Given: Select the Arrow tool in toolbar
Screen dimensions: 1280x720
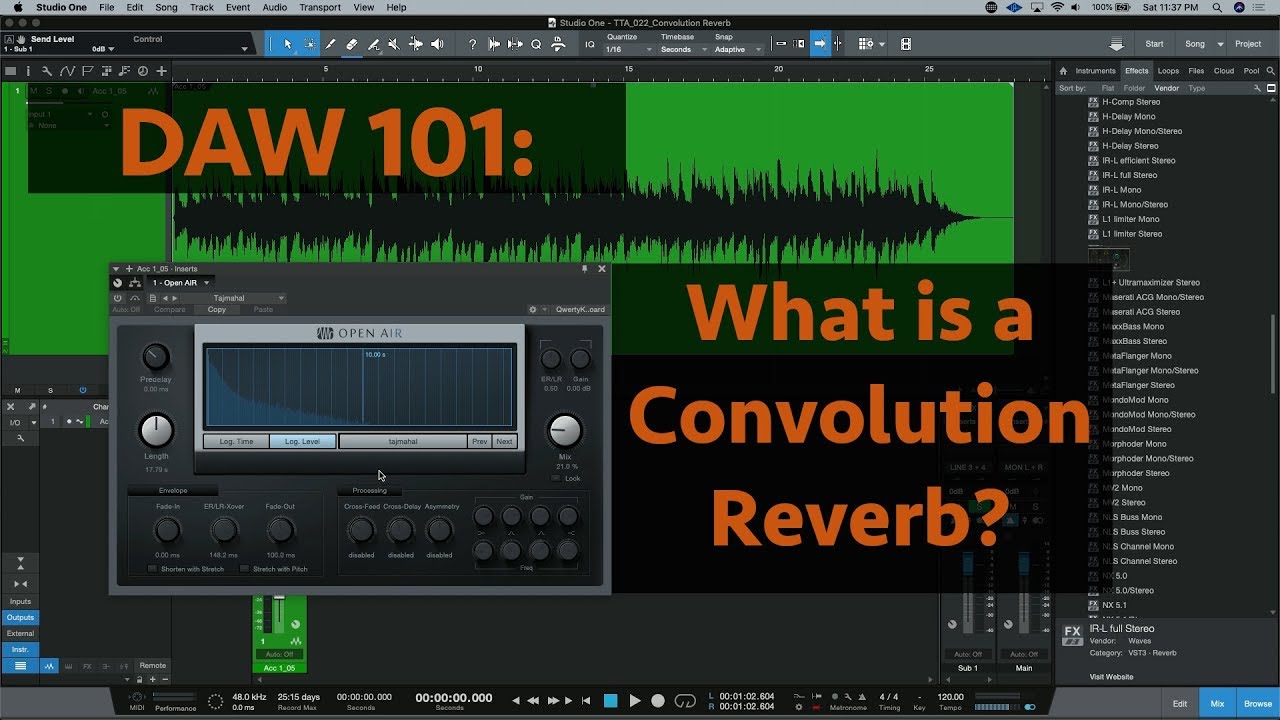Looking at the screenshot, I should [x=287, y=44].
